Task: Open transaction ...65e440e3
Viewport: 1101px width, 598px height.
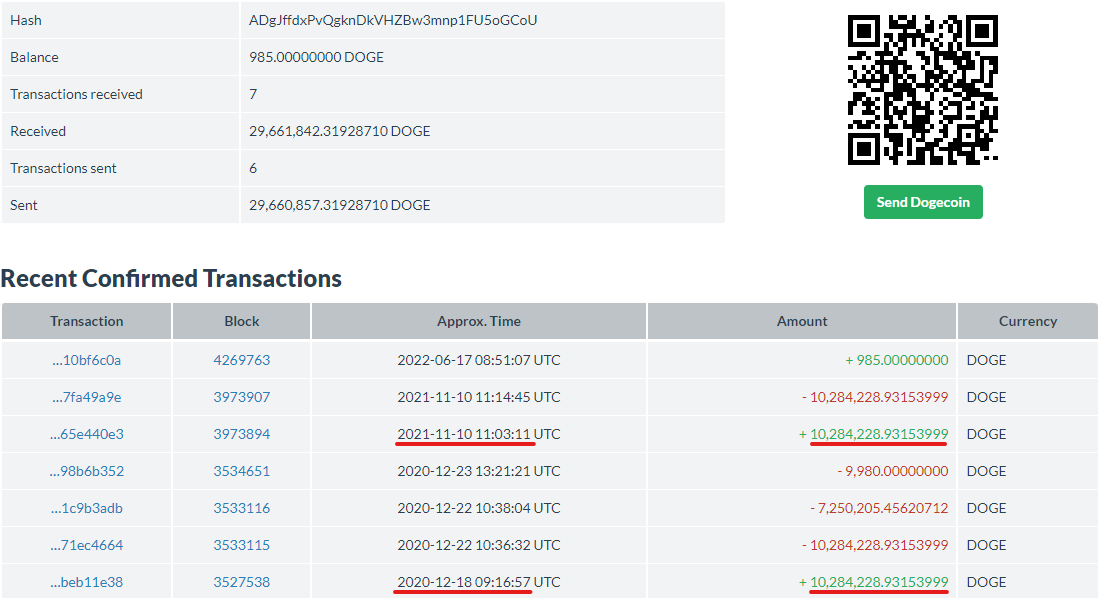Action: pyautogui.click(x=86, y=434)
